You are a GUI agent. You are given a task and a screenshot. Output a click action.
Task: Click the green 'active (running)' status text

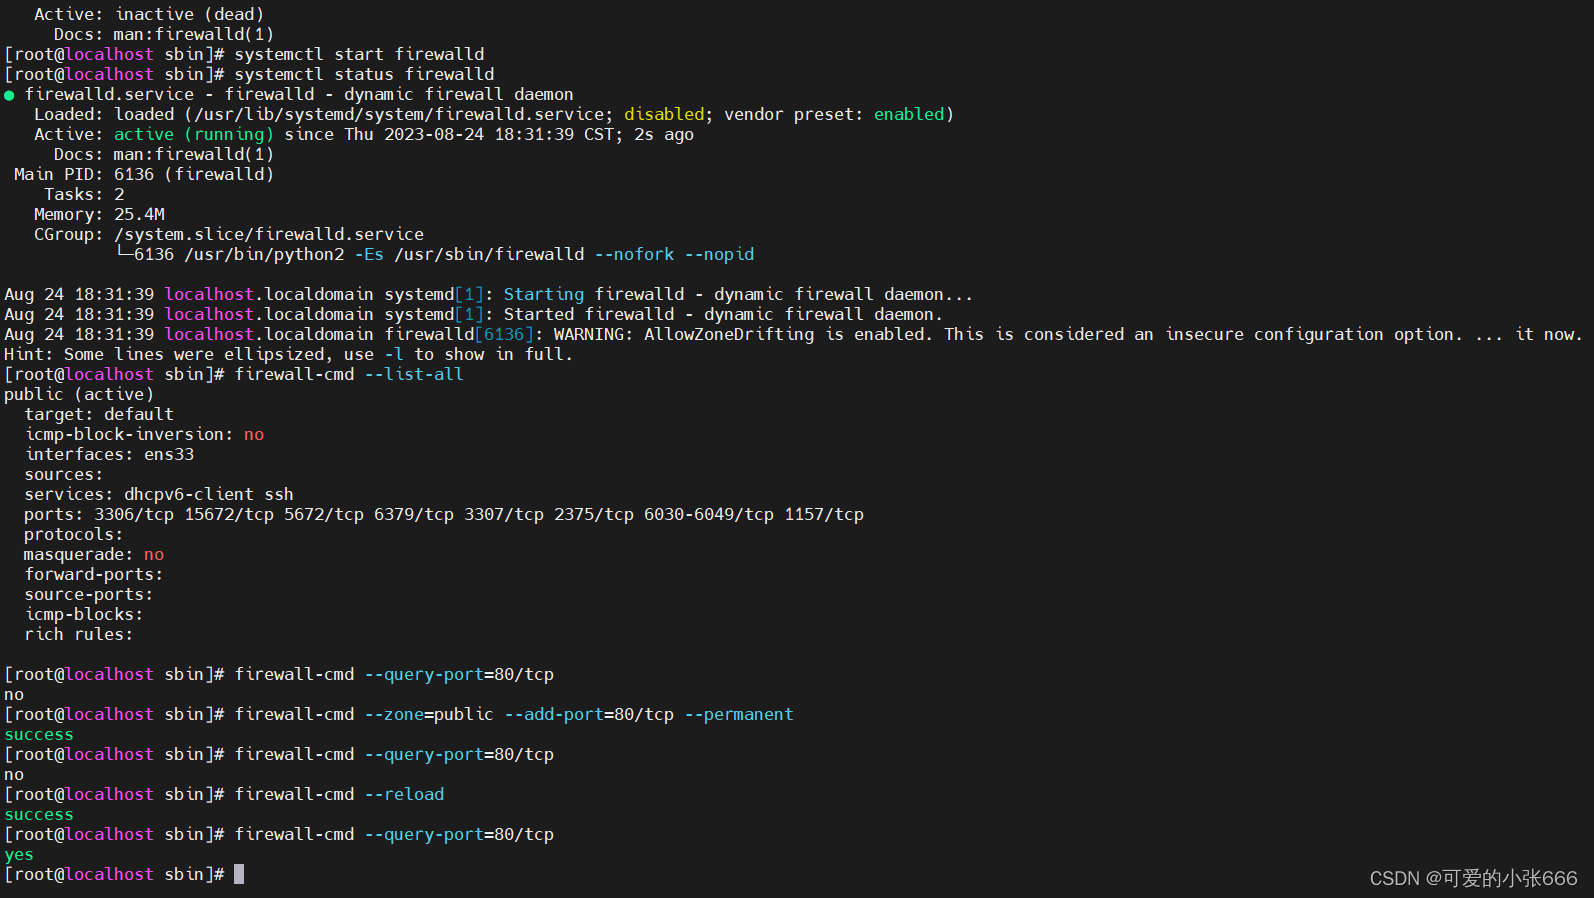click(x=193, y=134)
